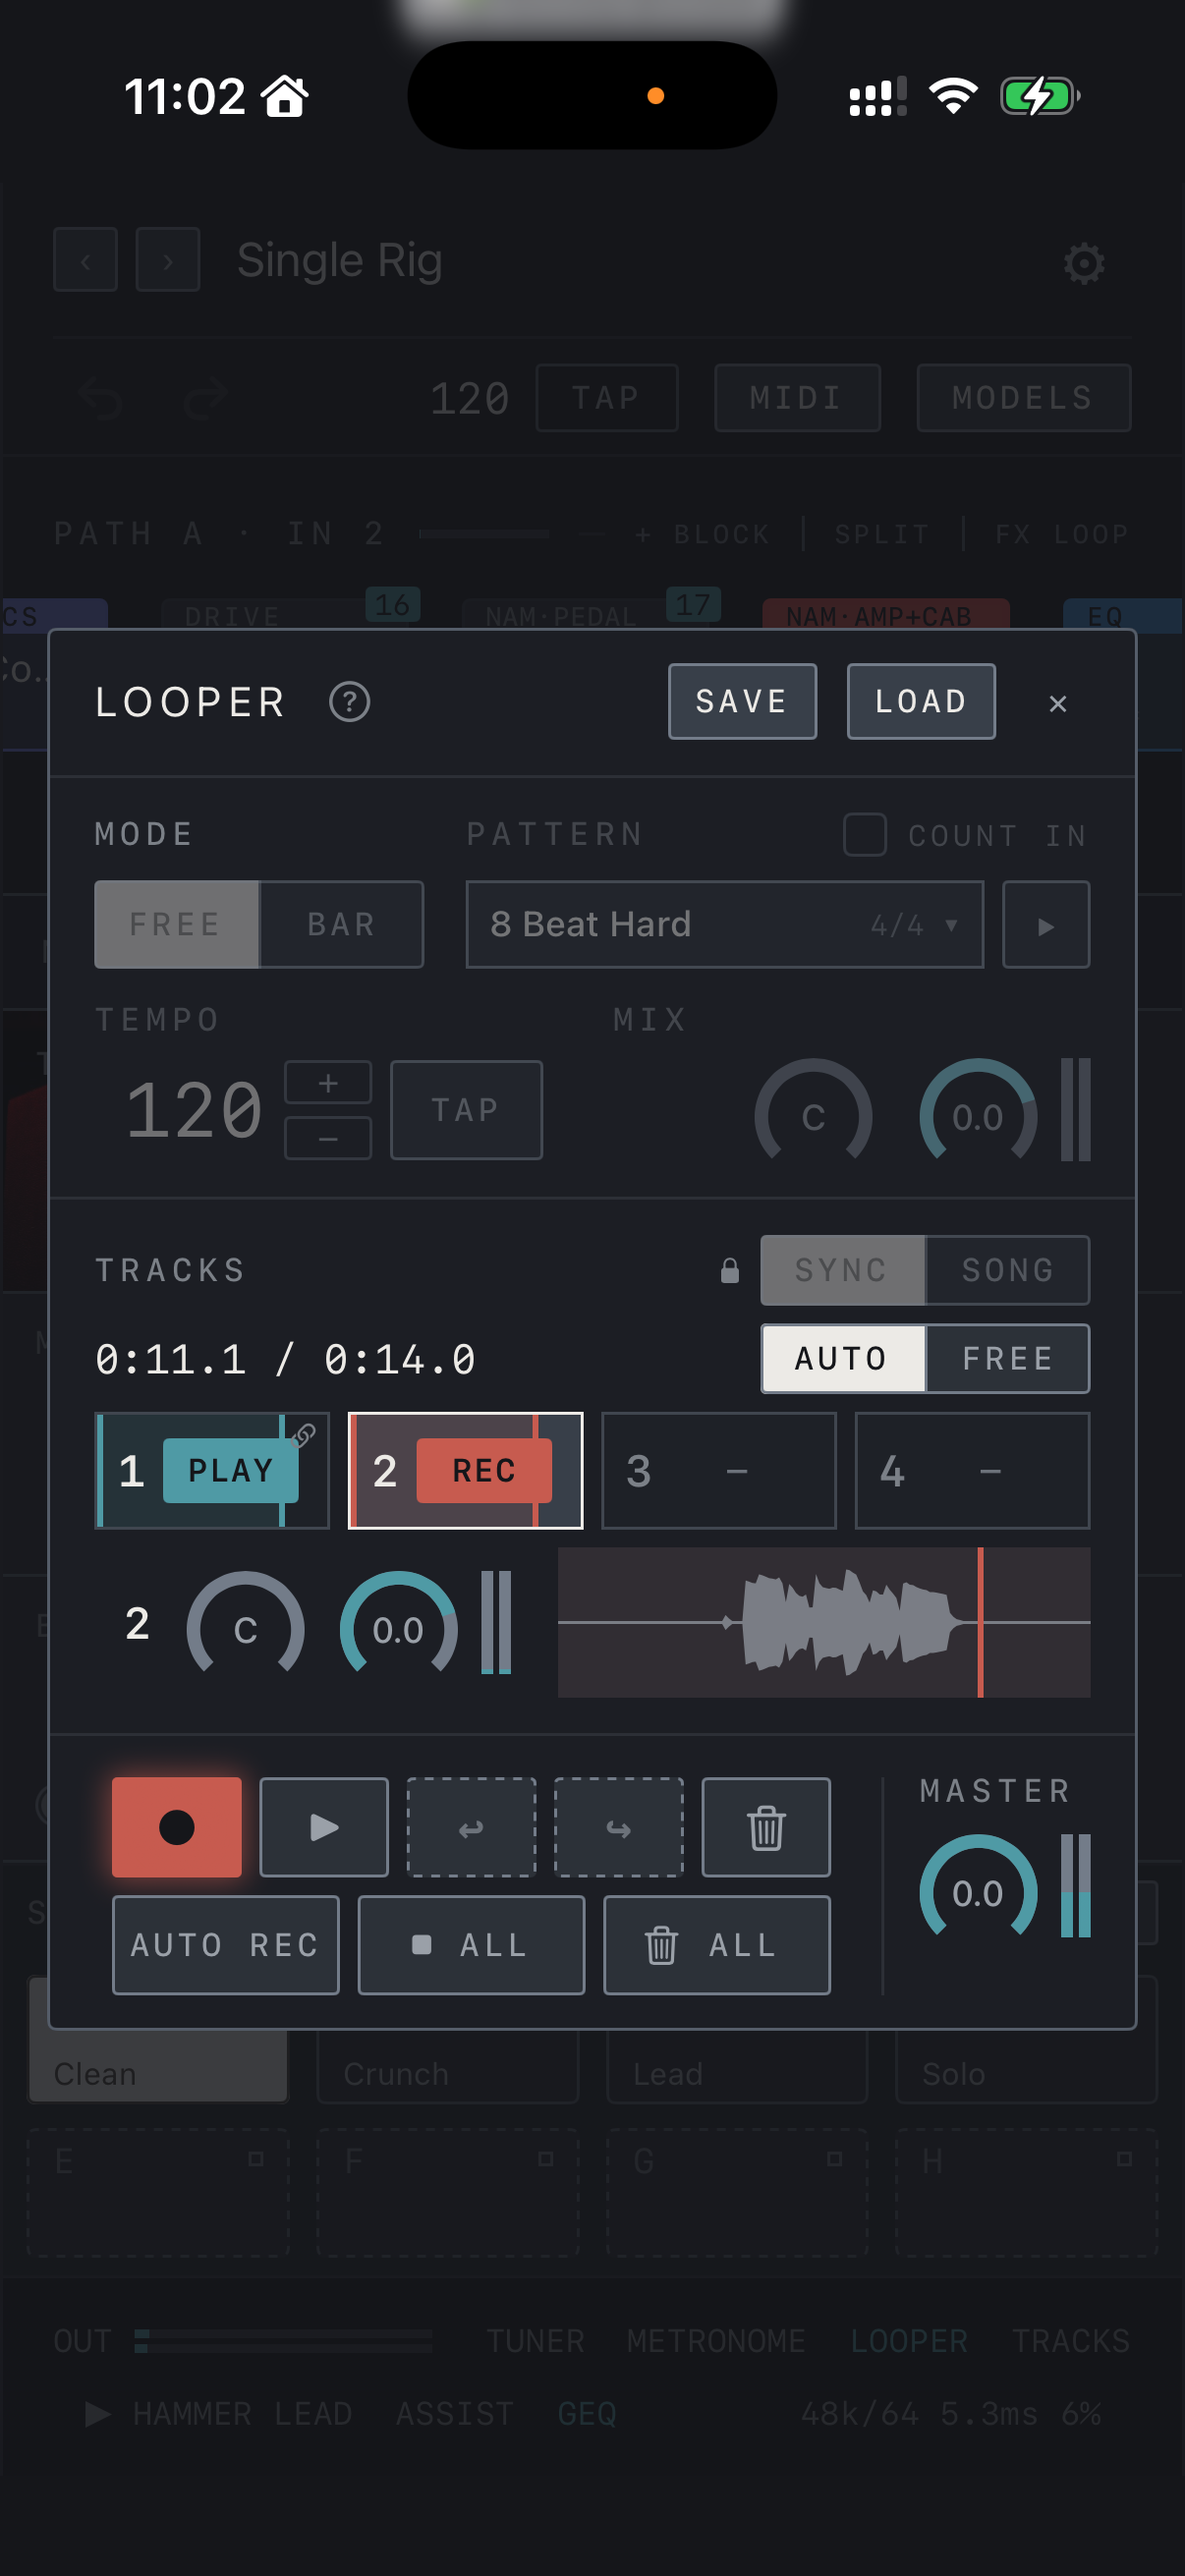Open the GEQ panel

[587, 2414]
